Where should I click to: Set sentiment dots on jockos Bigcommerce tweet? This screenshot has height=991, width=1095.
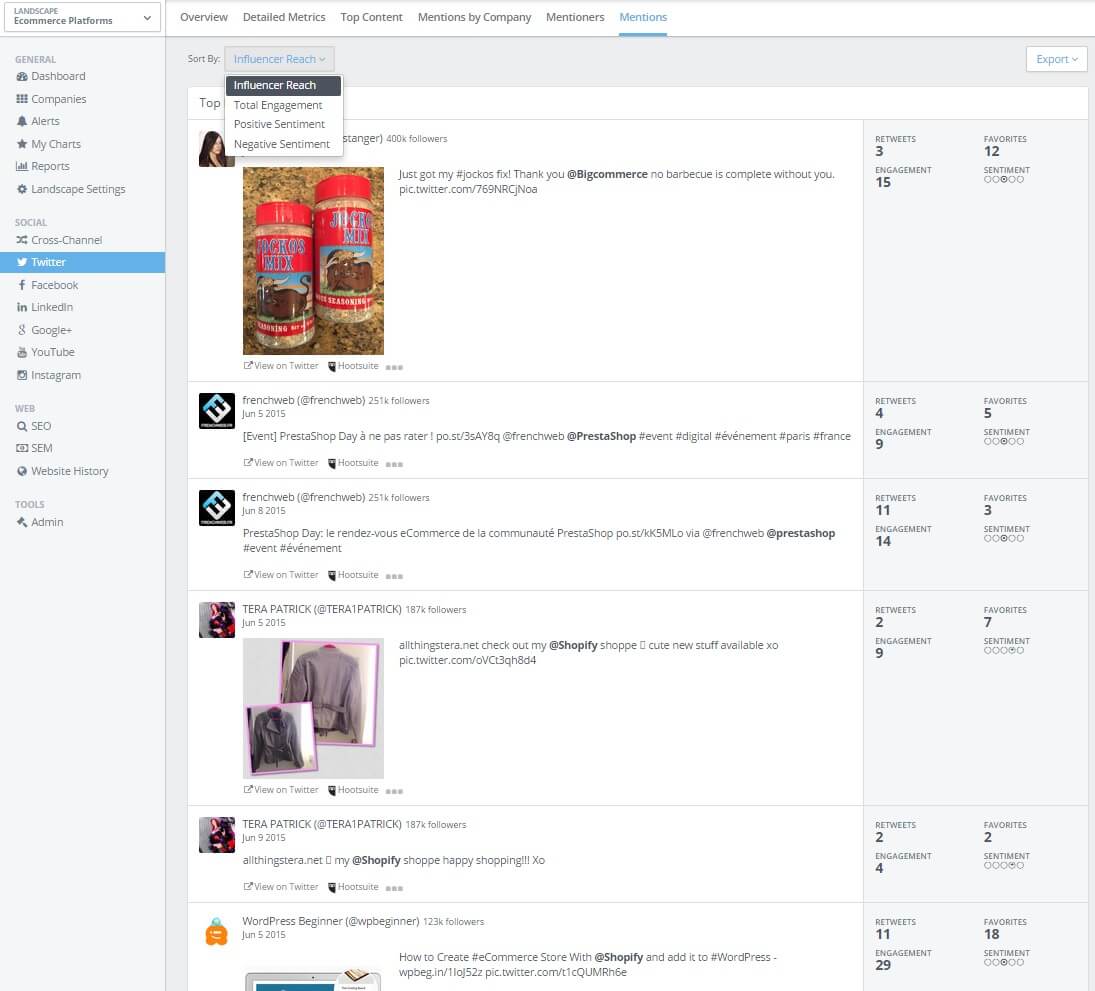tap(1004, 179)
